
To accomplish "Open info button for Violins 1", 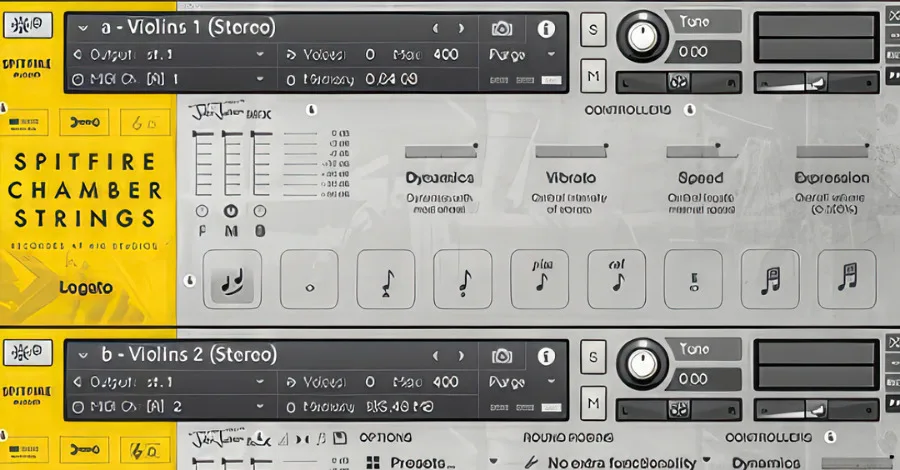I will 546,29.
